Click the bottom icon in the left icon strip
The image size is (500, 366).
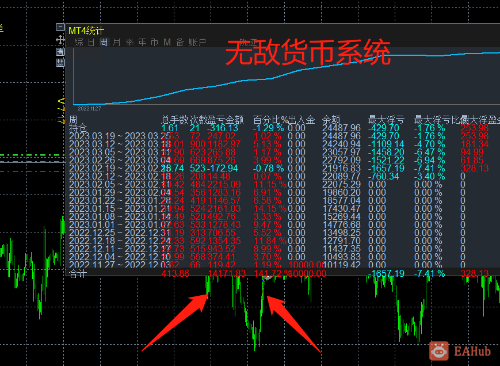pyautogui.click(x=60, y=63)
